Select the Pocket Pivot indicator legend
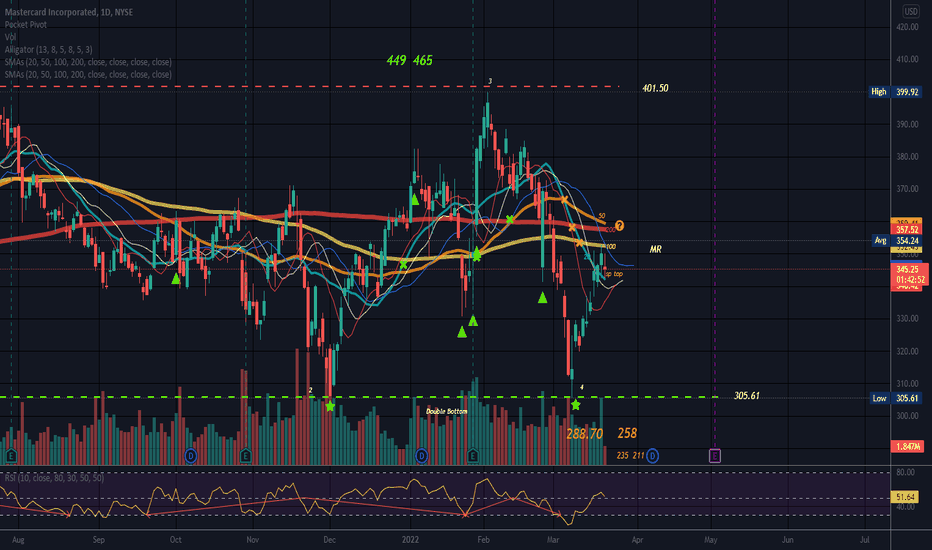The height and width of the screenshot is (550, 932). (26, 24)
